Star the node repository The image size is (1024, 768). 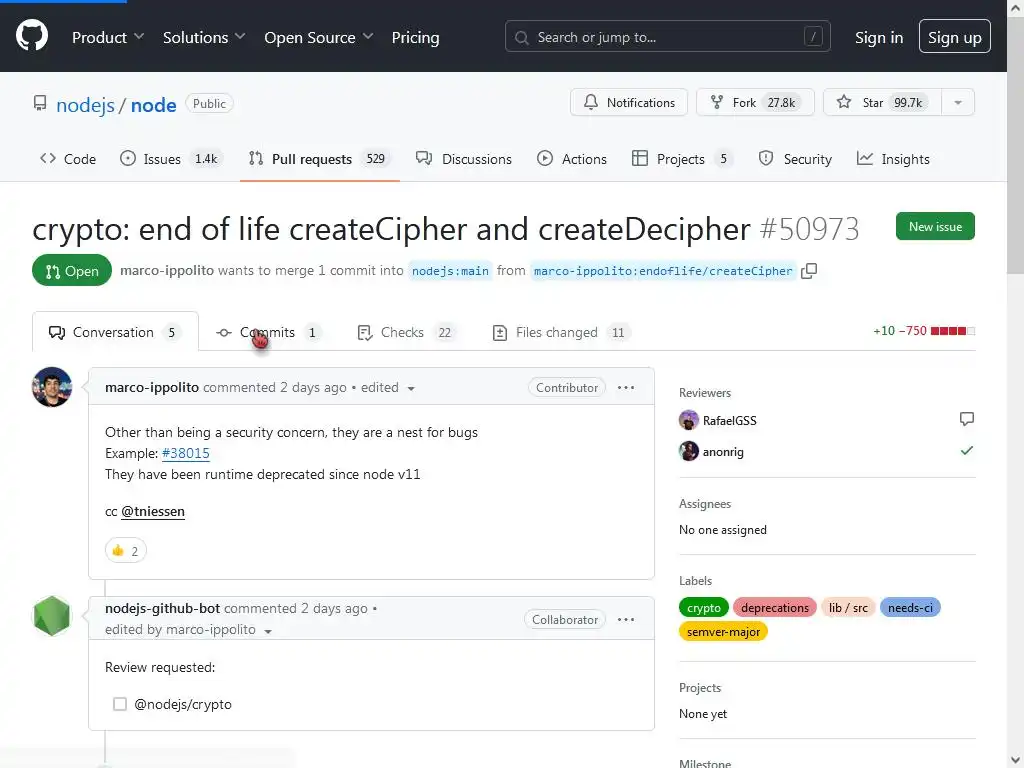coord(882,103)
